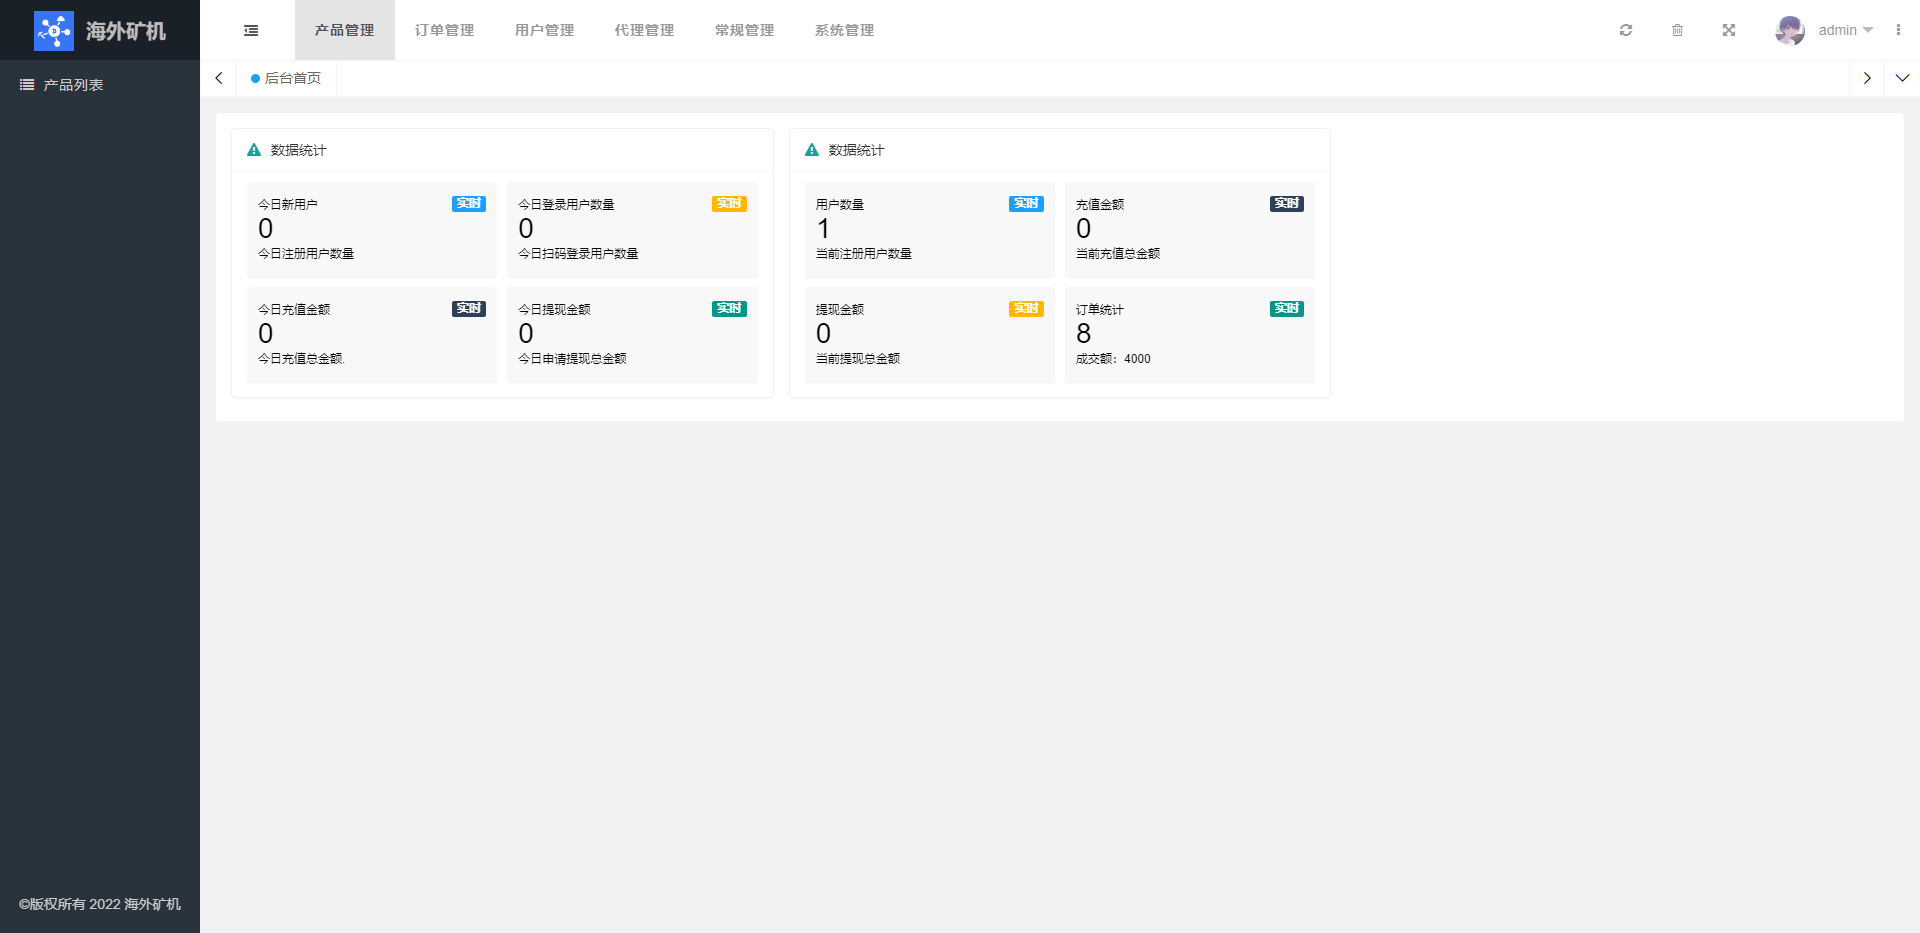Click 实时 badge on 今日充值金额 card

coord(469,309)
